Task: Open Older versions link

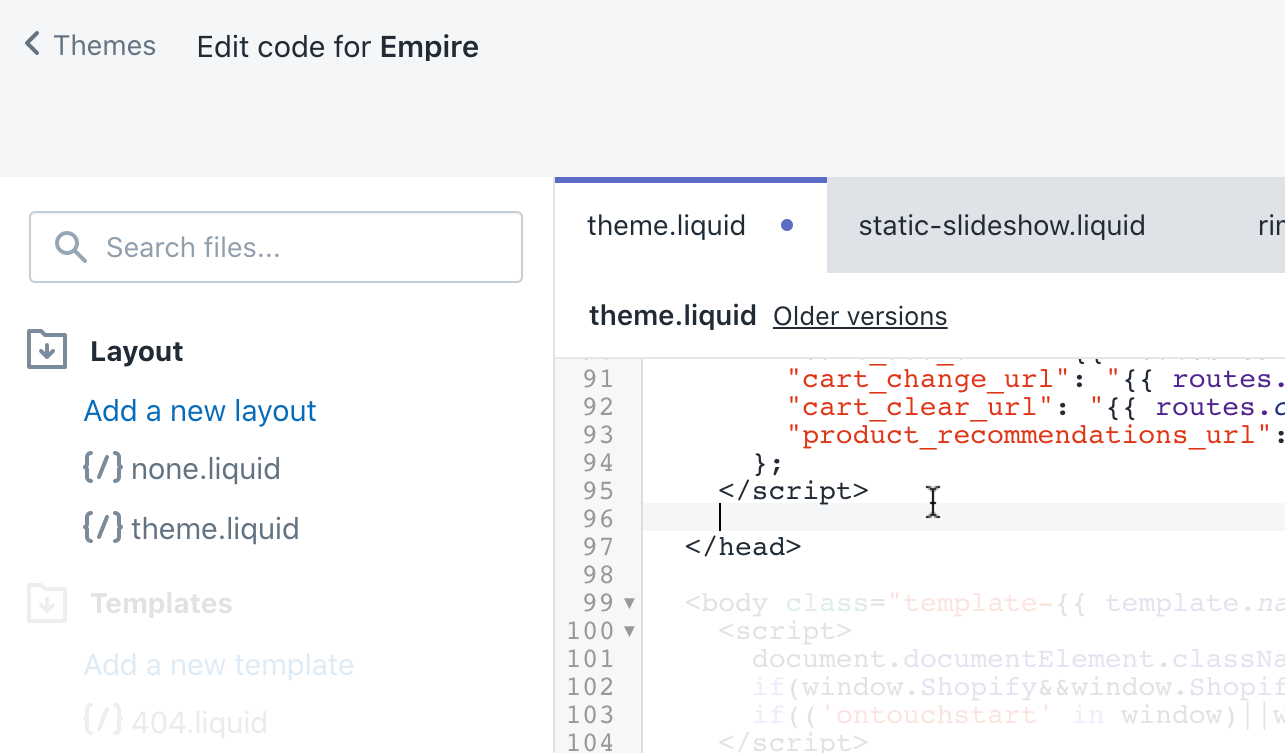Action: click(860, 316)
